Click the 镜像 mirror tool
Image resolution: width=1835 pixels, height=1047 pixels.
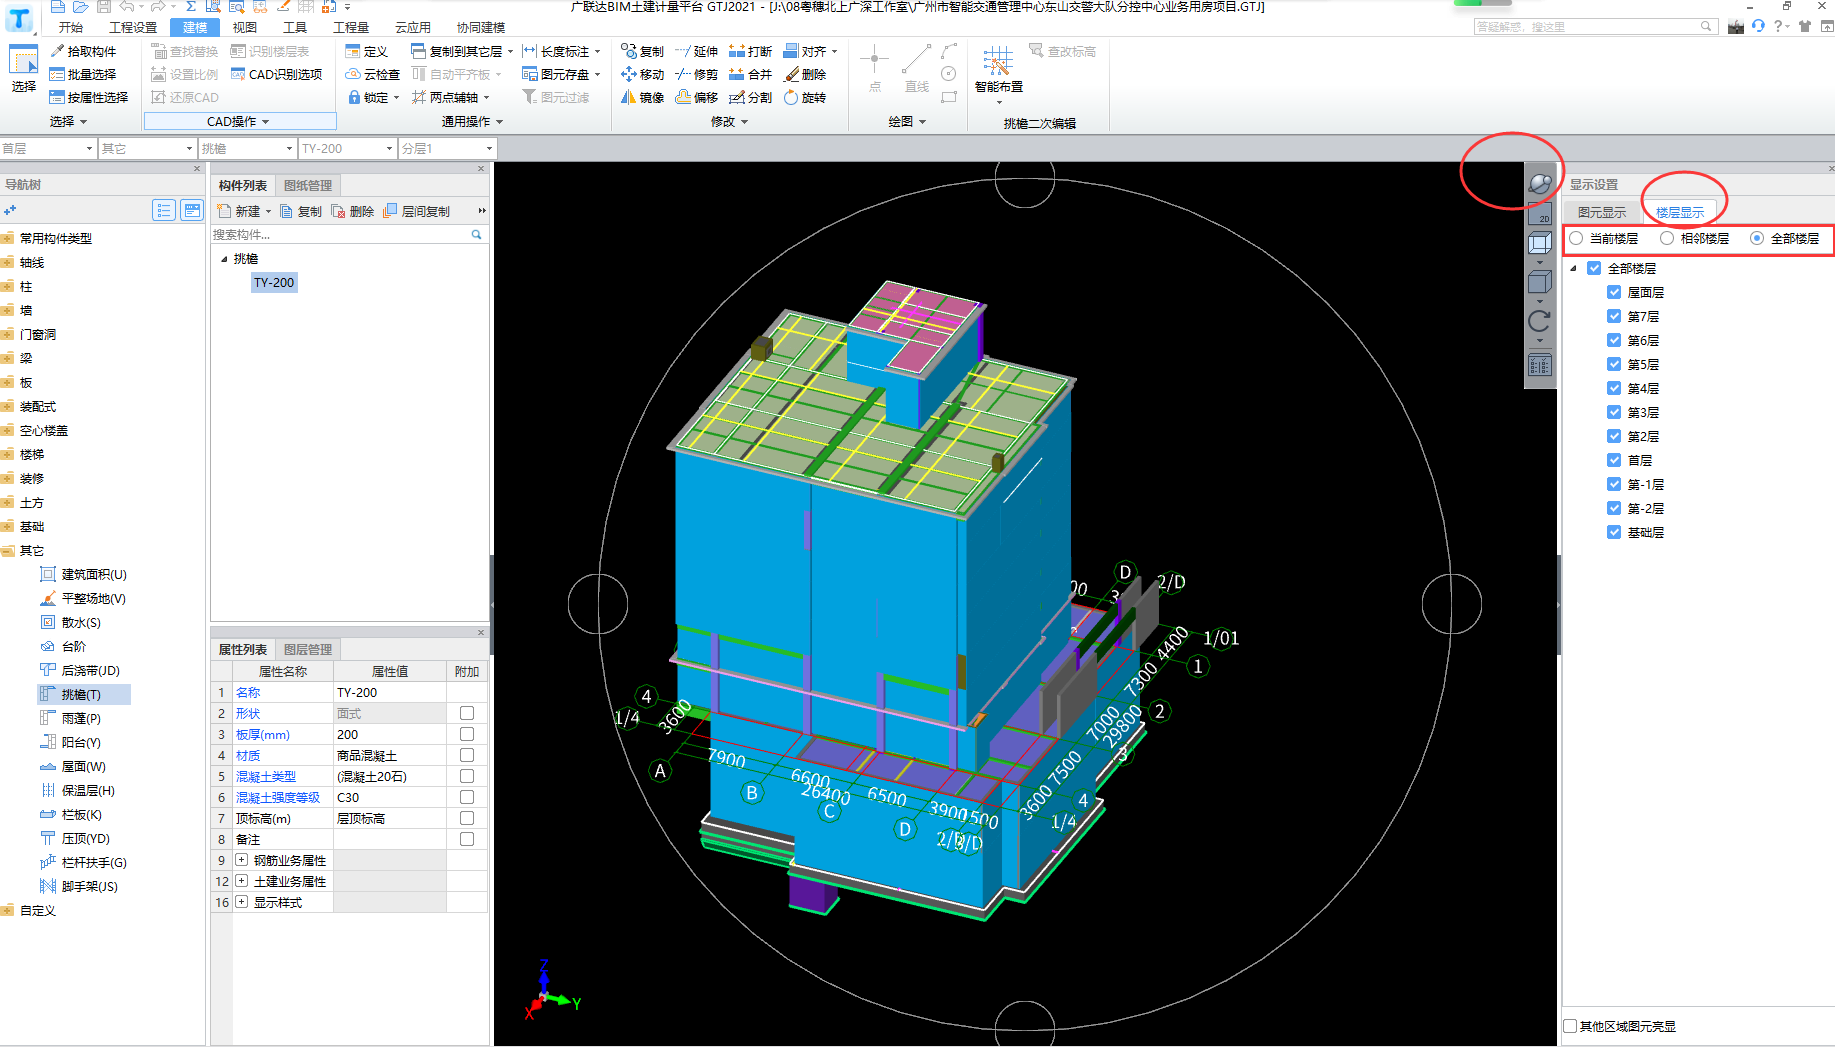(x=642, y=97)
